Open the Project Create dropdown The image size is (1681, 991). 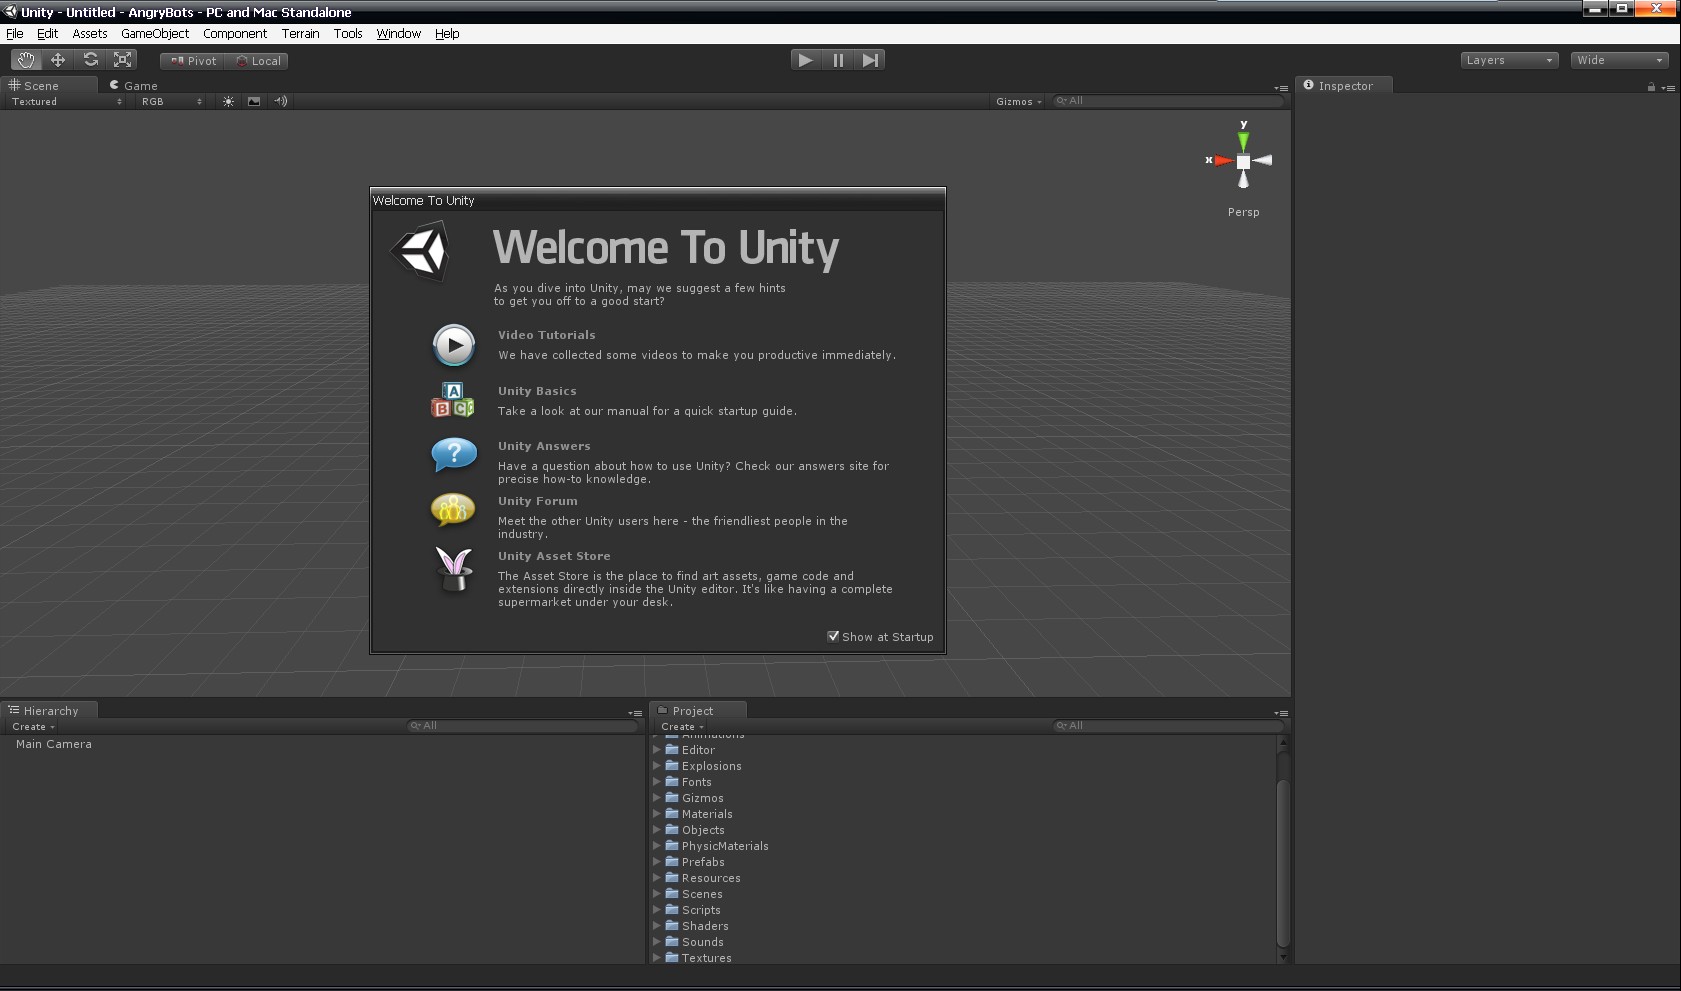tap(682, 727)
